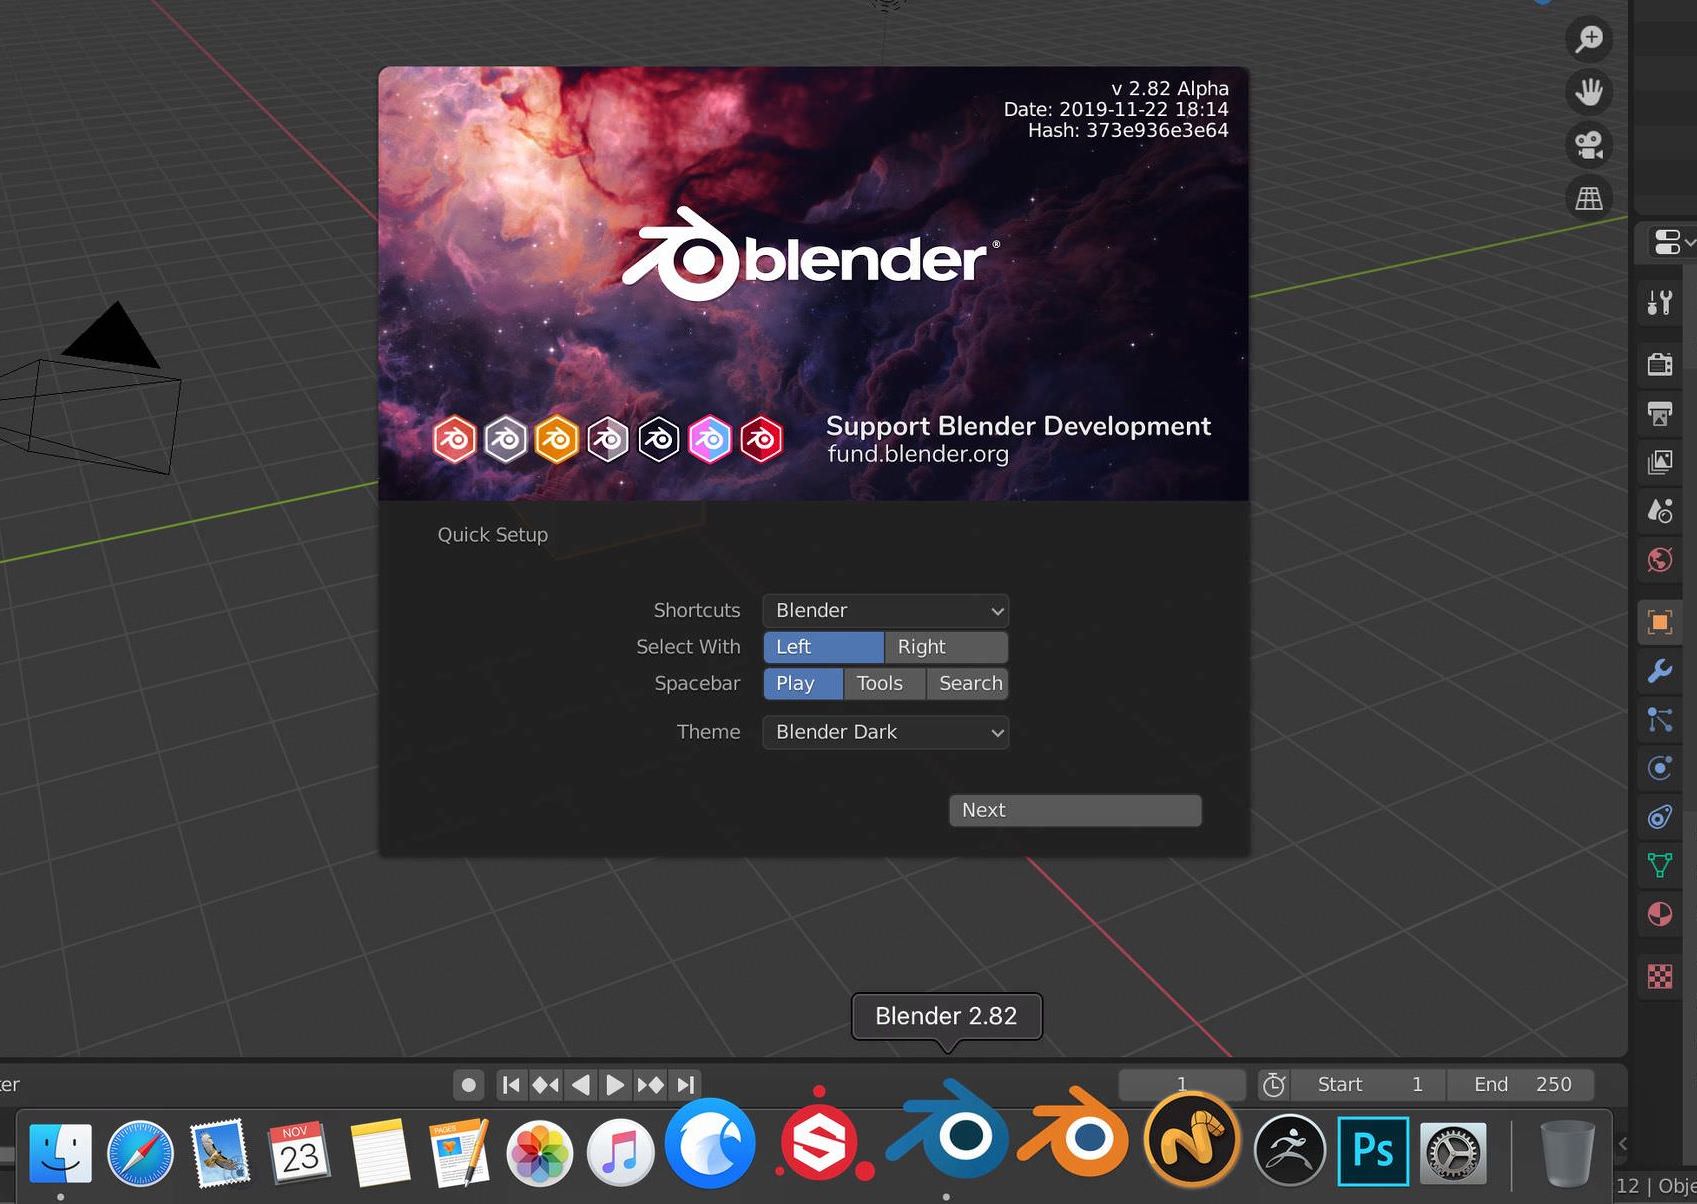This screenshot has height=1204, width=1697.
Task: Click the blue Blender 2.82 Dock icon
Action: pos(947,1132)
